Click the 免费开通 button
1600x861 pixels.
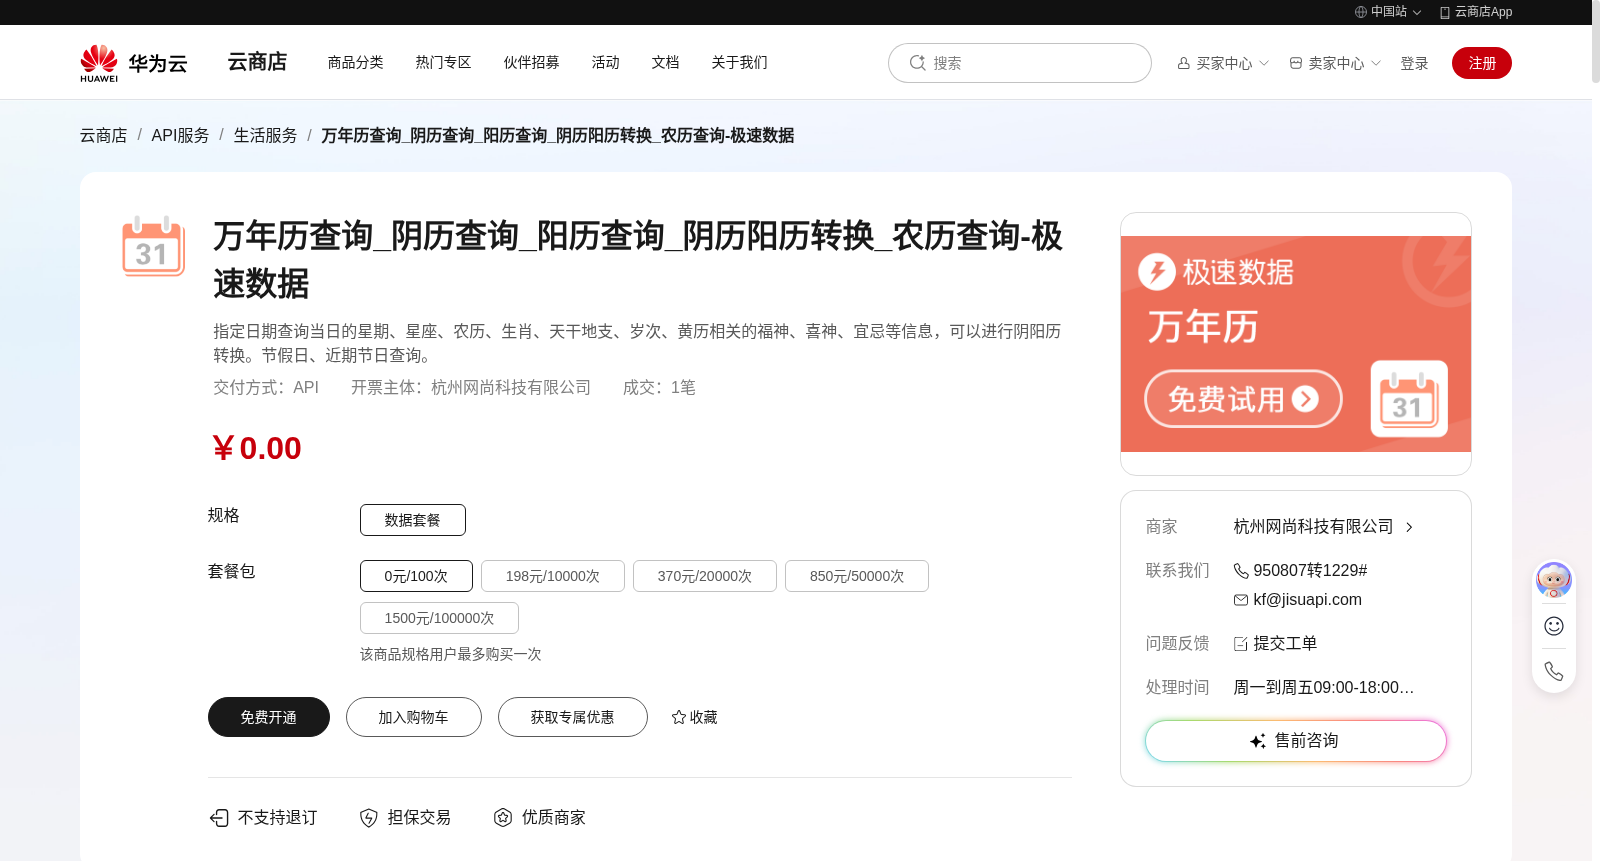pos(269,717)
